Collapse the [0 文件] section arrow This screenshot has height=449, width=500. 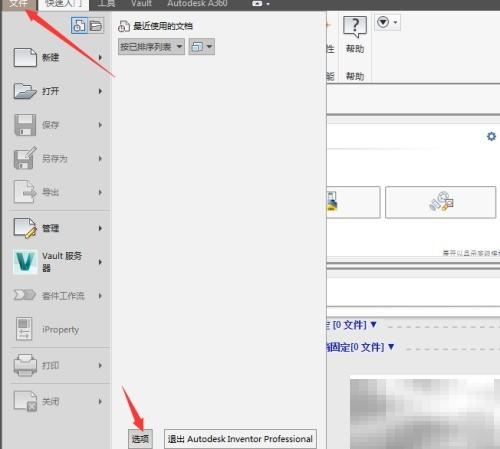(373, 324)
